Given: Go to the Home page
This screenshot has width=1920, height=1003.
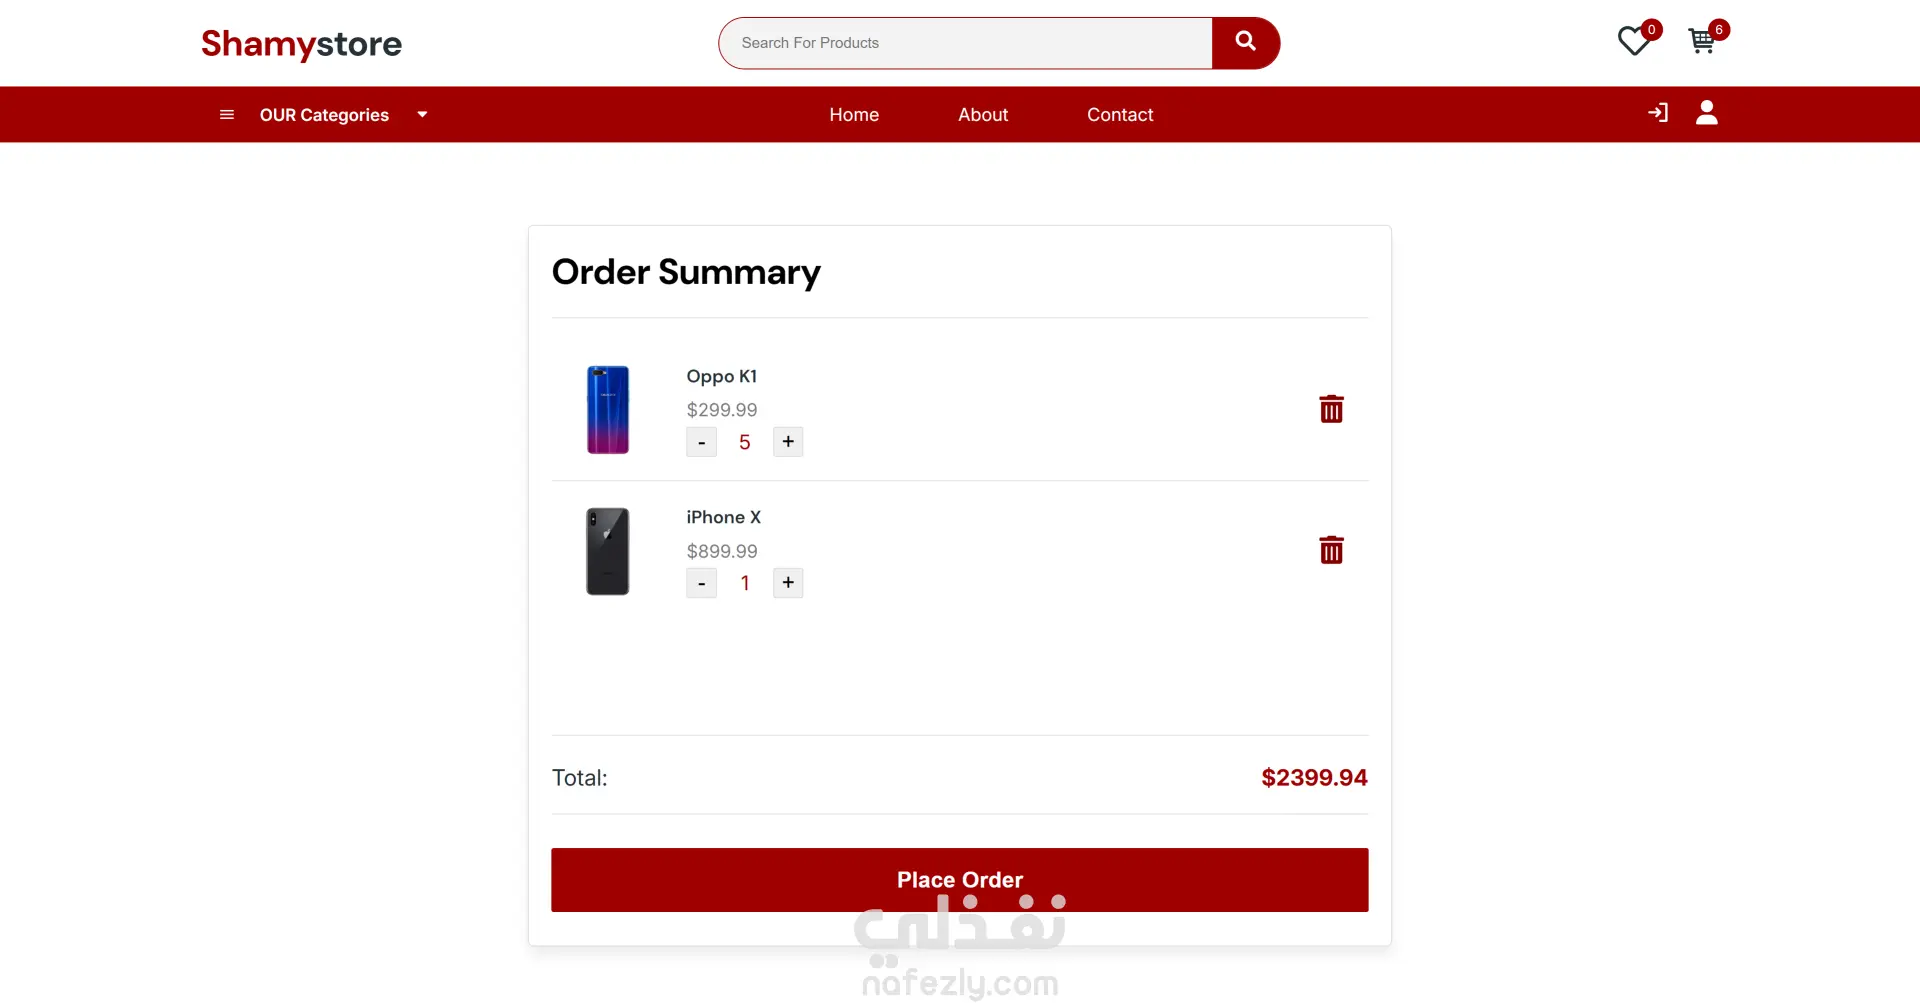Looking at the screenshot, I should (x=854, y=115).
